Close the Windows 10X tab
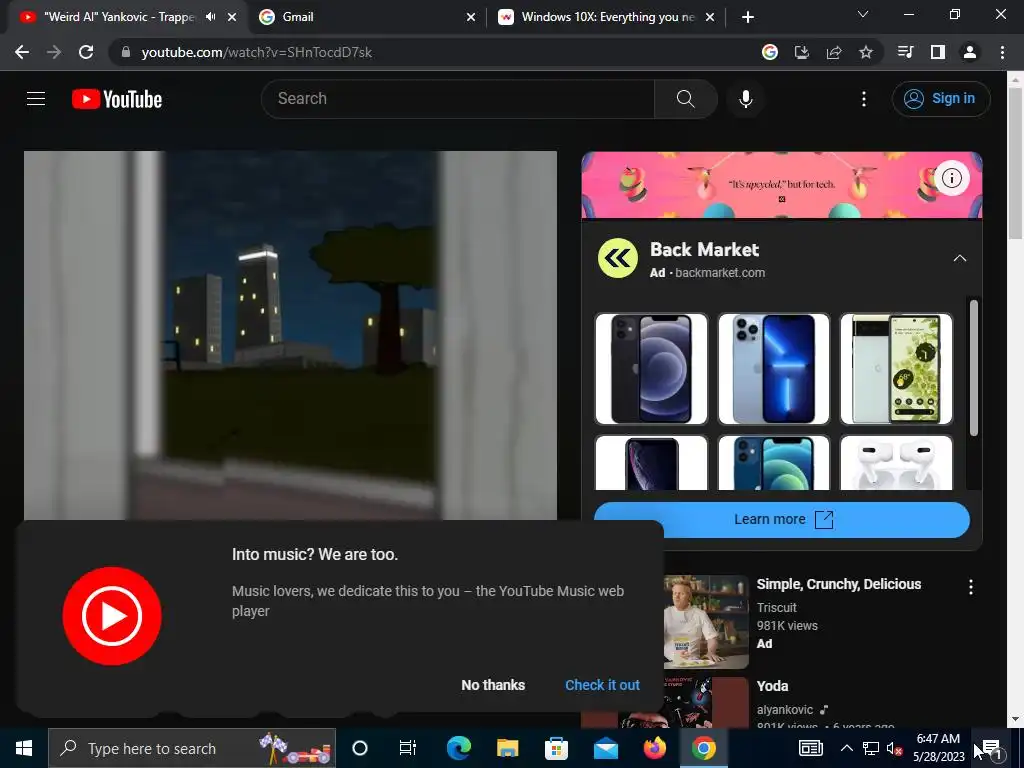Screen dimensions: 1024x768 [x=710, y=18]
